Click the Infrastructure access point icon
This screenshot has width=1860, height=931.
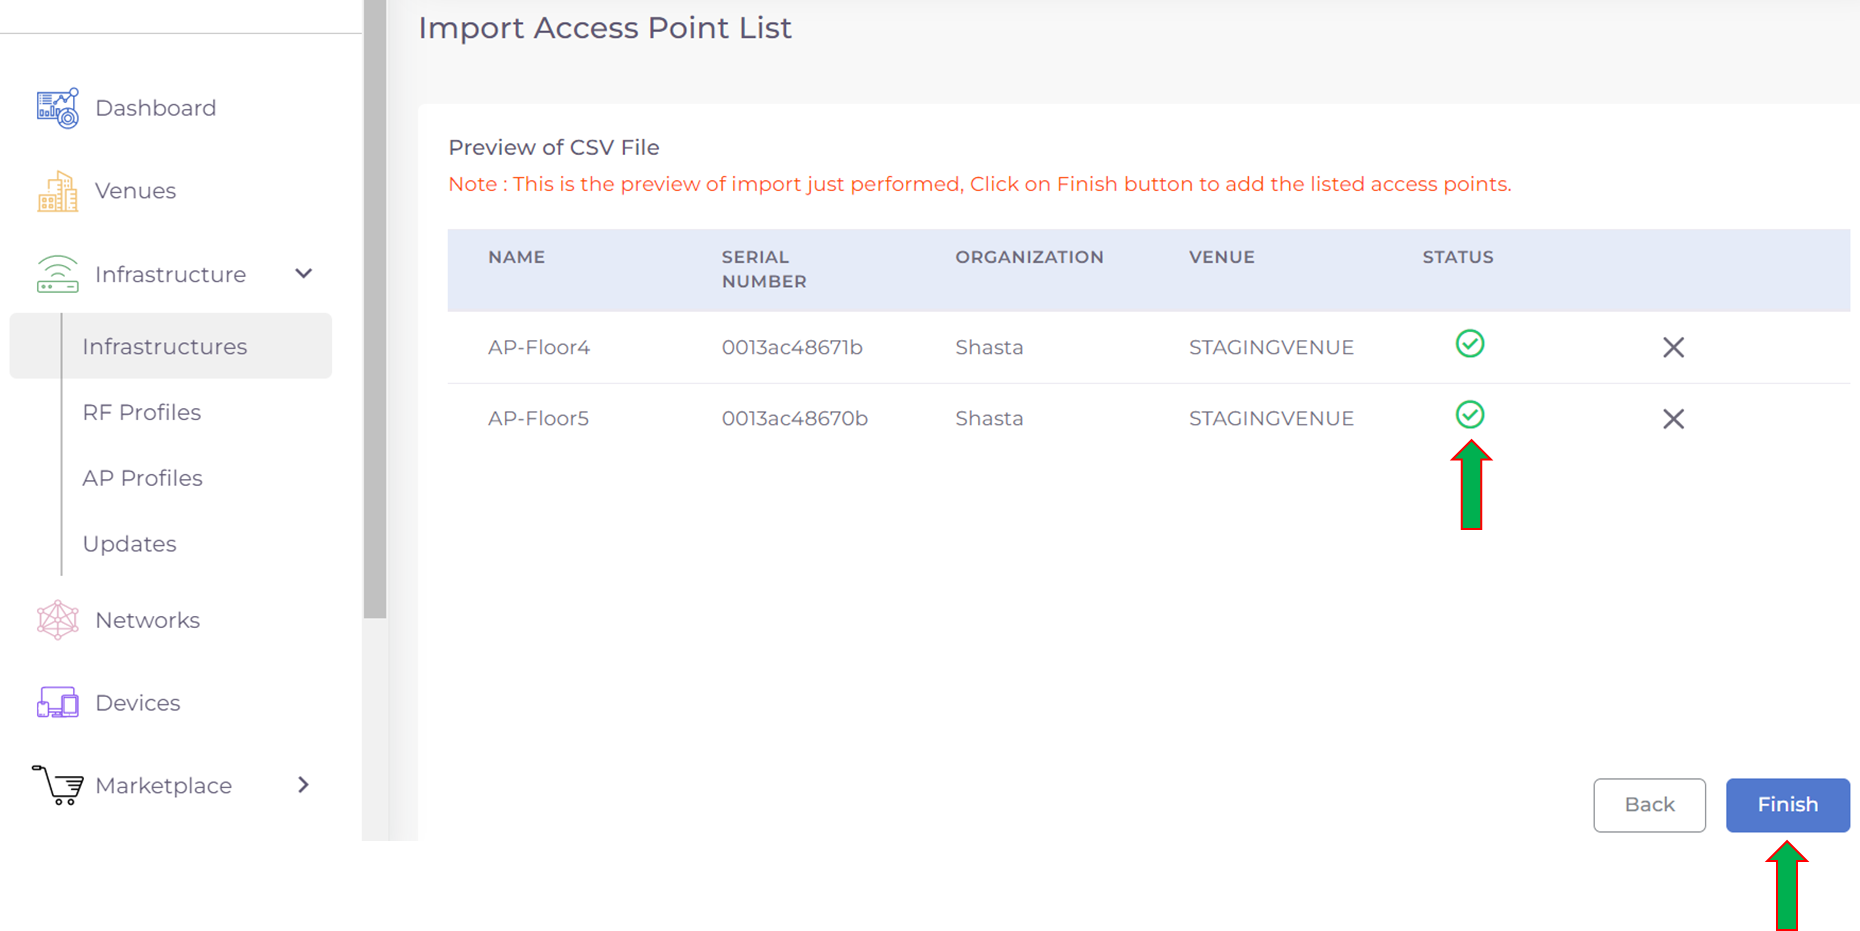click(x=57, y=274)
